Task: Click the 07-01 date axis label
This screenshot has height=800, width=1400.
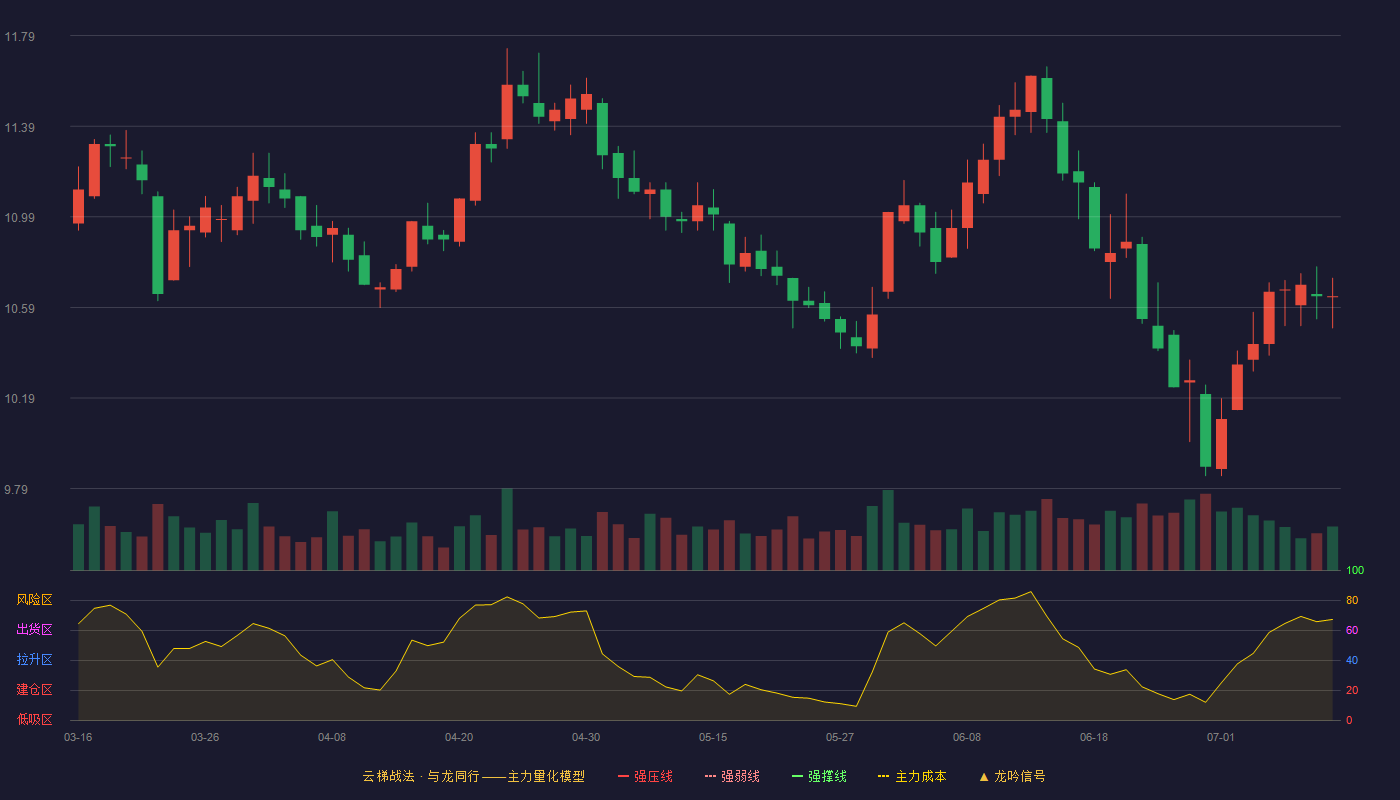Action: click(x=1221, y=737)
